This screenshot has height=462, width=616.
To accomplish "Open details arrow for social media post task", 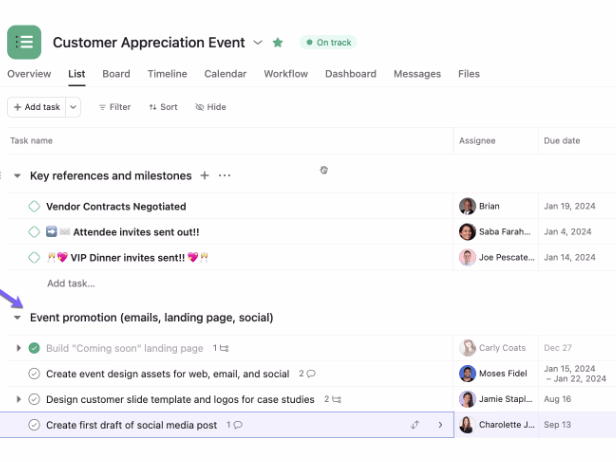I will click(440, 425).
